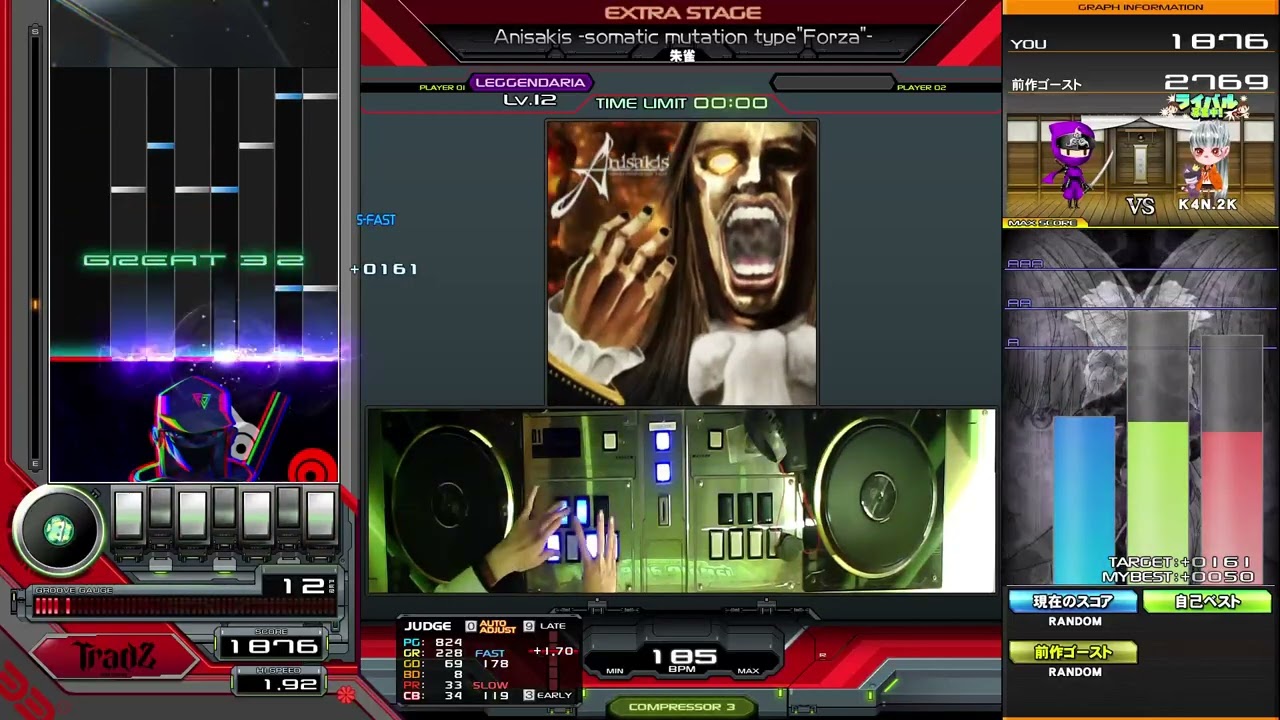The image size is (1280, 720).
Task: Select the 現在のスコア graph option
Action: tap(1073, 602)
